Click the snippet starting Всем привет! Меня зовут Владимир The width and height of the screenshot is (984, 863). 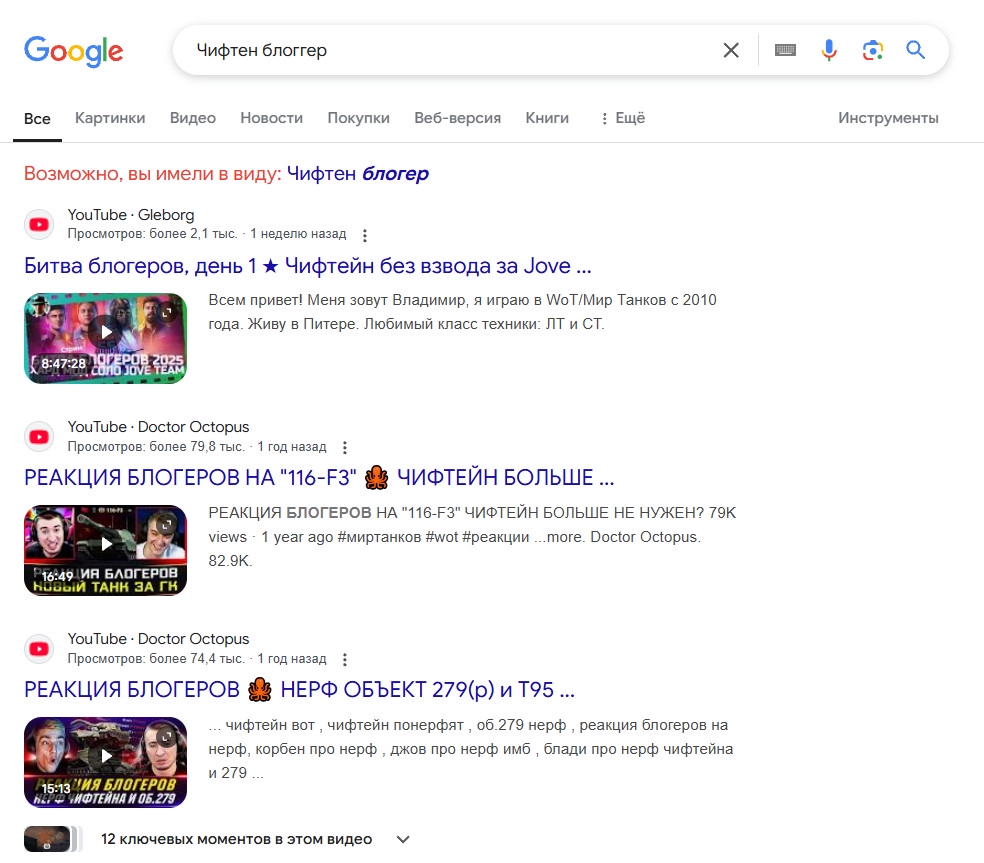coord(463,312)
